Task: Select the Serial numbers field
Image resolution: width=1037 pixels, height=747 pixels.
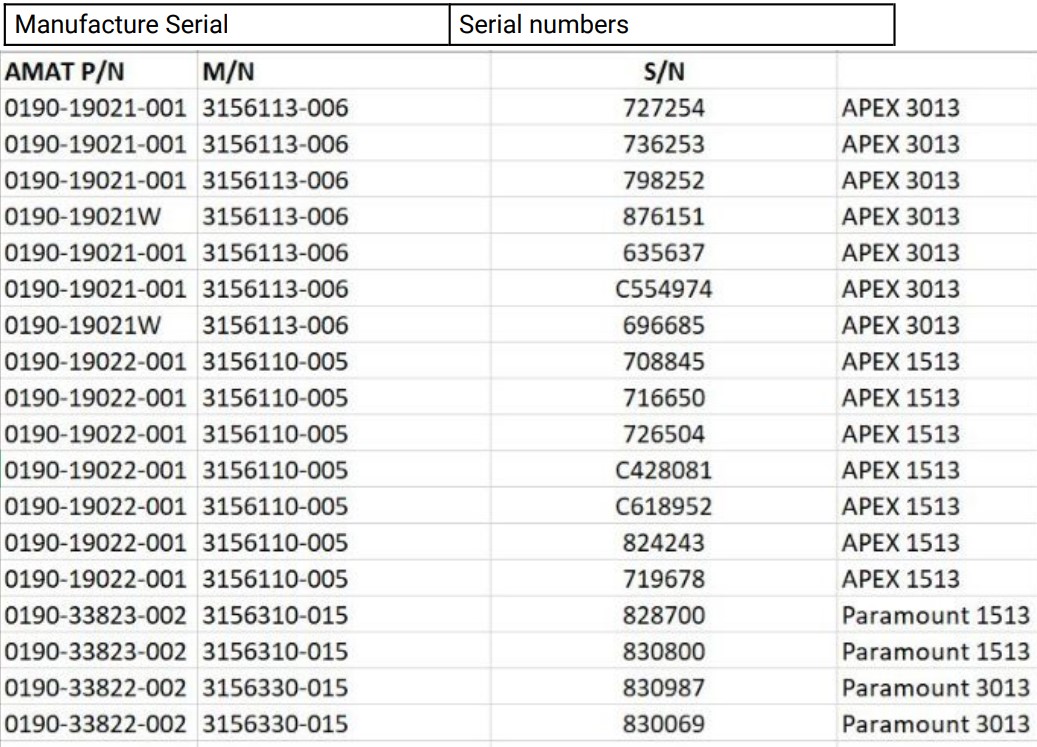Action: pos(672,25)
